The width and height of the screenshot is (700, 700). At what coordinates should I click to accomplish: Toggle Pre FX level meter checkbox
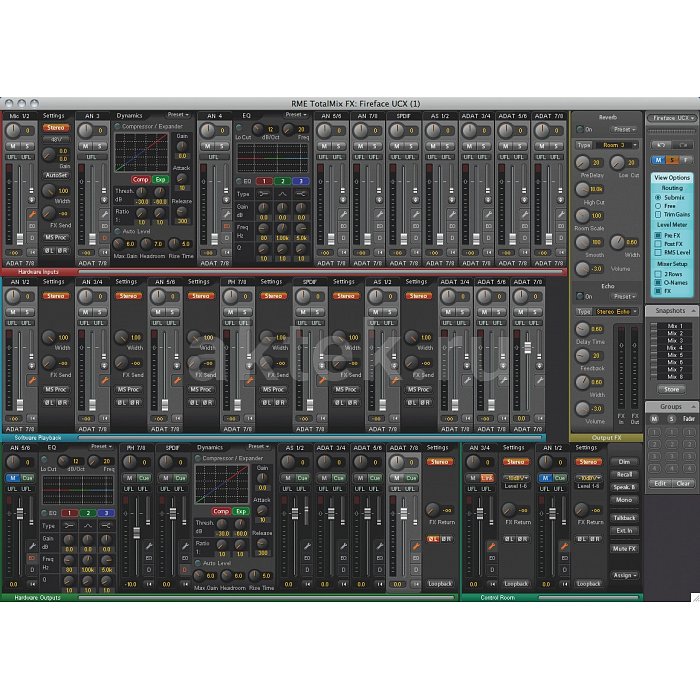coord(658,235)
